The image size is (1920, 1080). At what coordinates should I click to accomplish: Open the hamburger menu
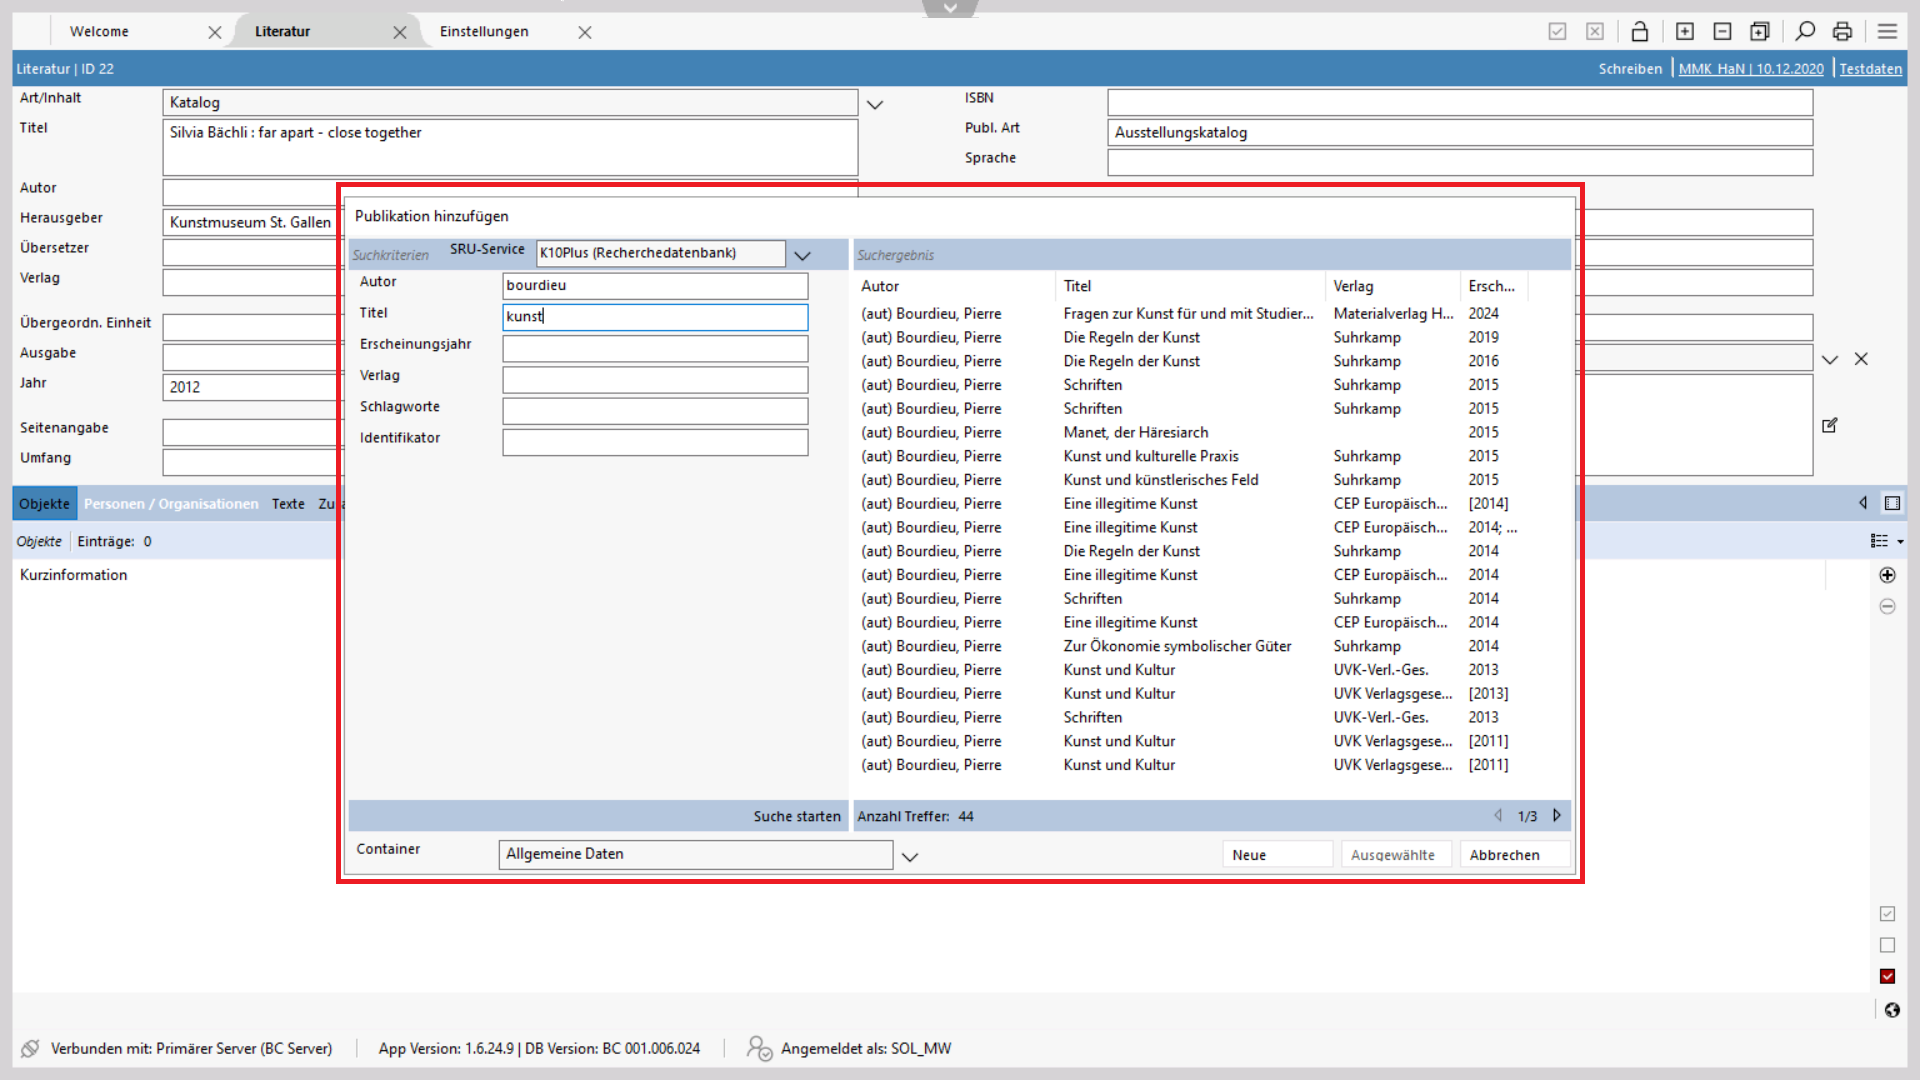point(1887,32)
